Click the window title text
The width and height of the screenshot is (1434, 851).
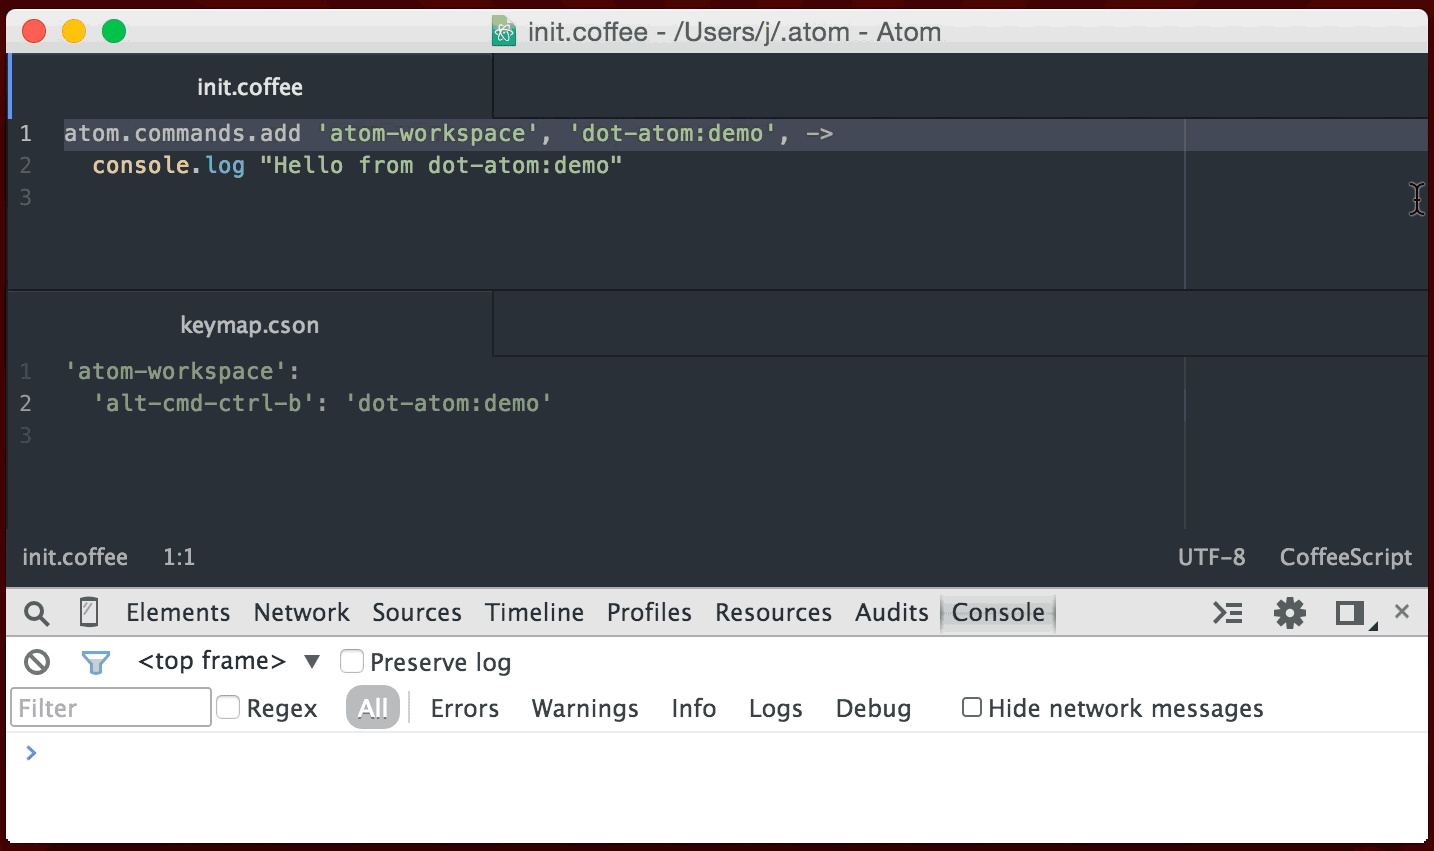tap(734, 32)
